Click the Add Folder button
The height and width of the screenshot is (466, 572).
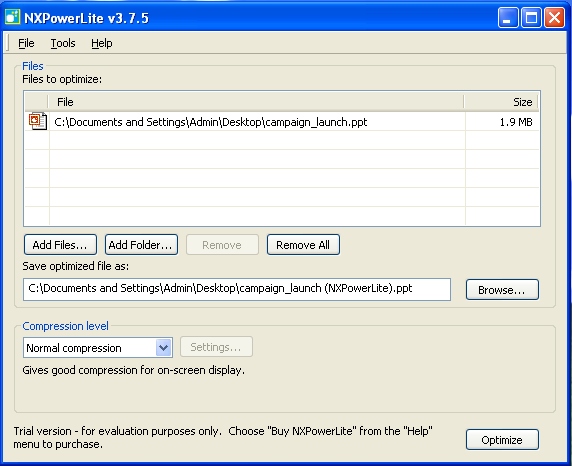pos(141,244)
